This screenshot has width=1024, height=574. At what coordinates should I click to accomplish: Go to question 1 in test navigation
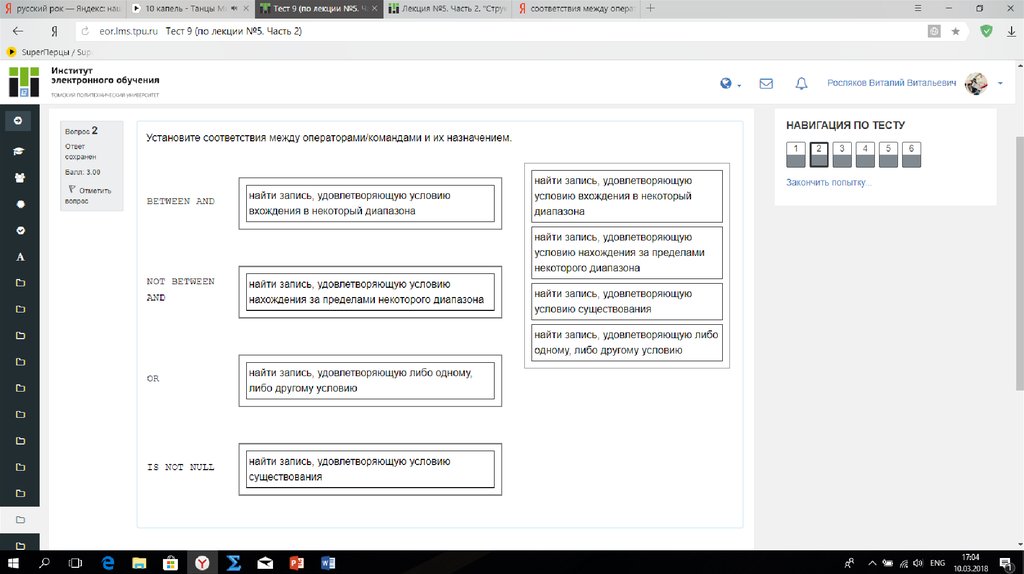point(795,155)
